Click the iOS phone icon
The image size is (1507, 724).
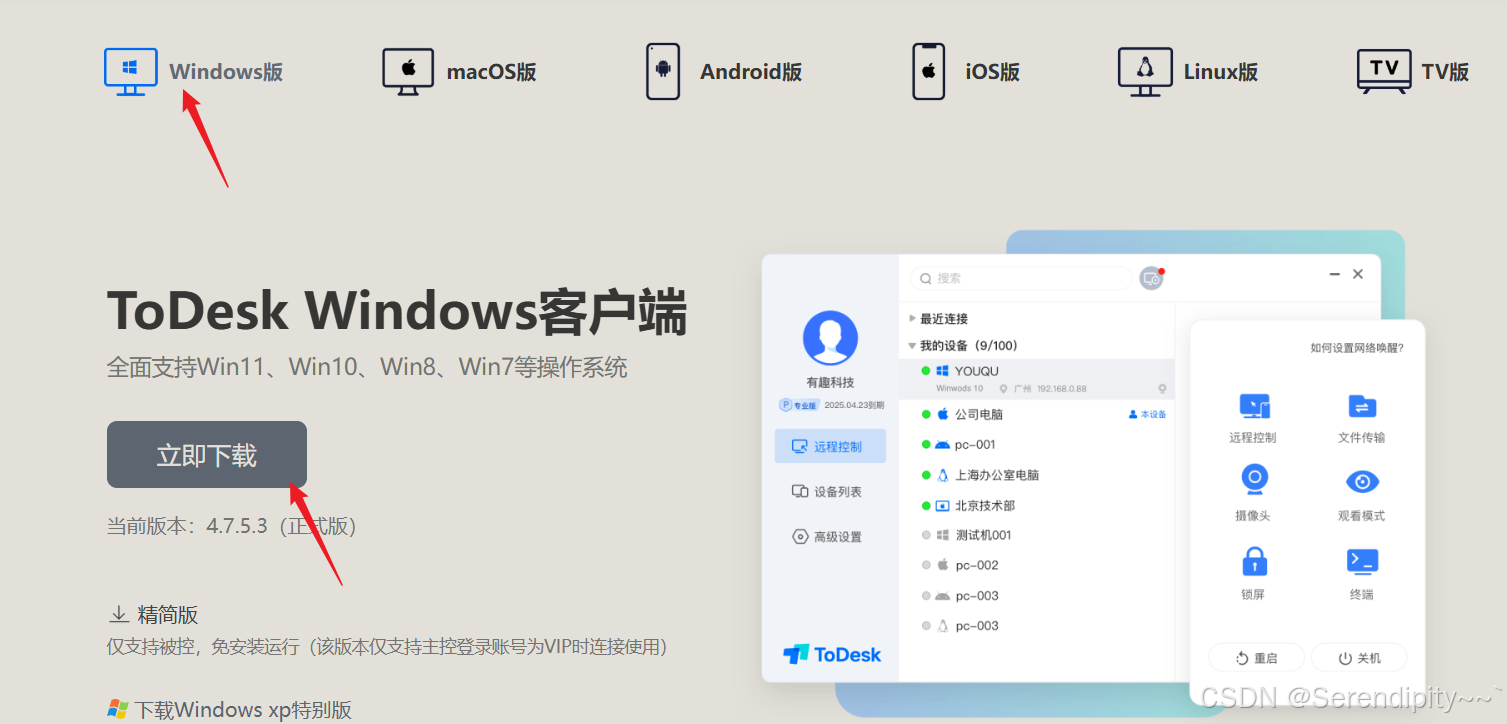click(x=928, y=71)
